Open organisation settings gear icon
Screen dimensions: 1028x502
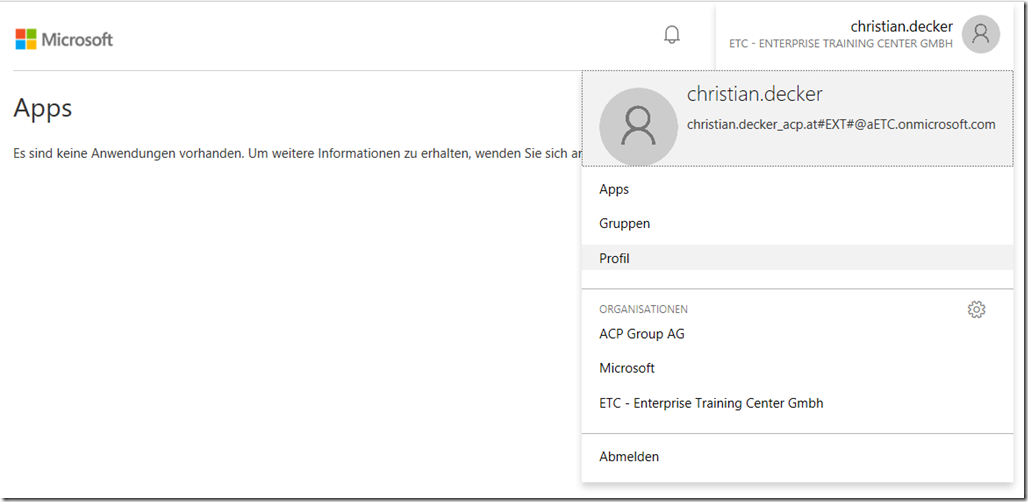pyautogui.click(x=977, y=309)
